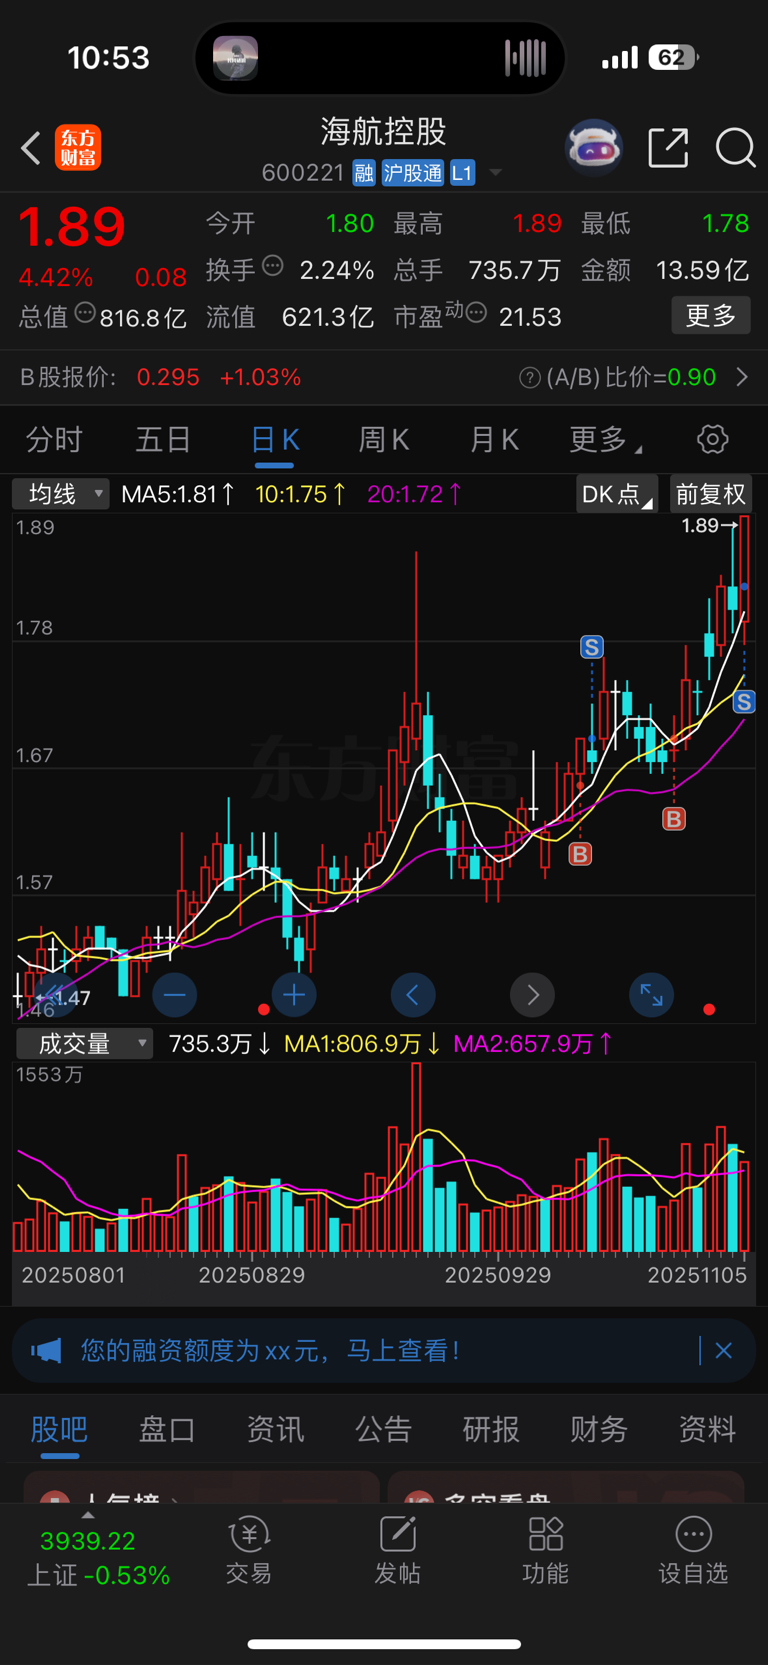Screen dimensions: 769x1665
Task: Open the 均线 indicator dropdown
Action: (61, 494)
